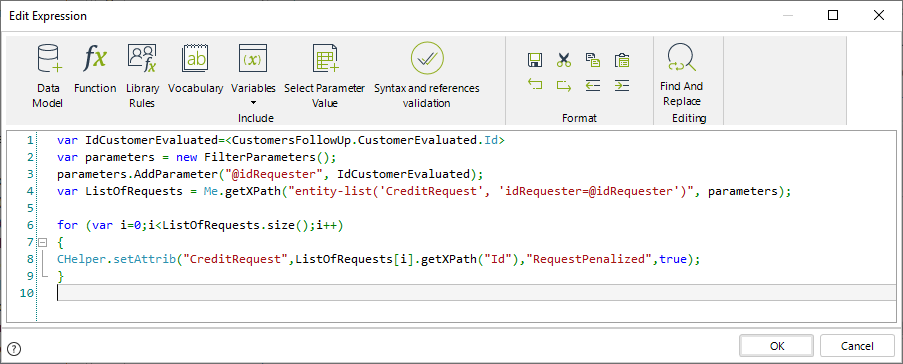Redo with the right return arrow
Image resolution: width=903 pixels, height=364 pixels.
(564, 86)
